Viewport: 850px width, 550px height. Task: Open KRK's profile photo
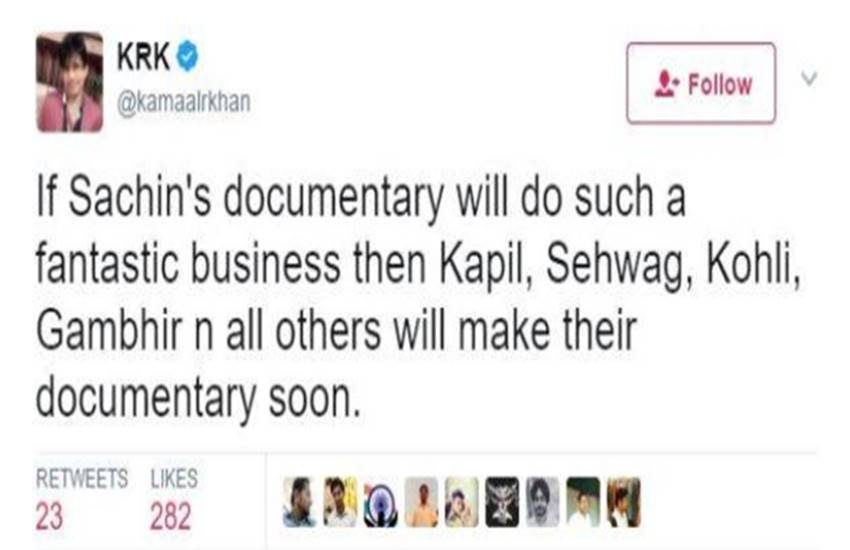click(69, 82)
